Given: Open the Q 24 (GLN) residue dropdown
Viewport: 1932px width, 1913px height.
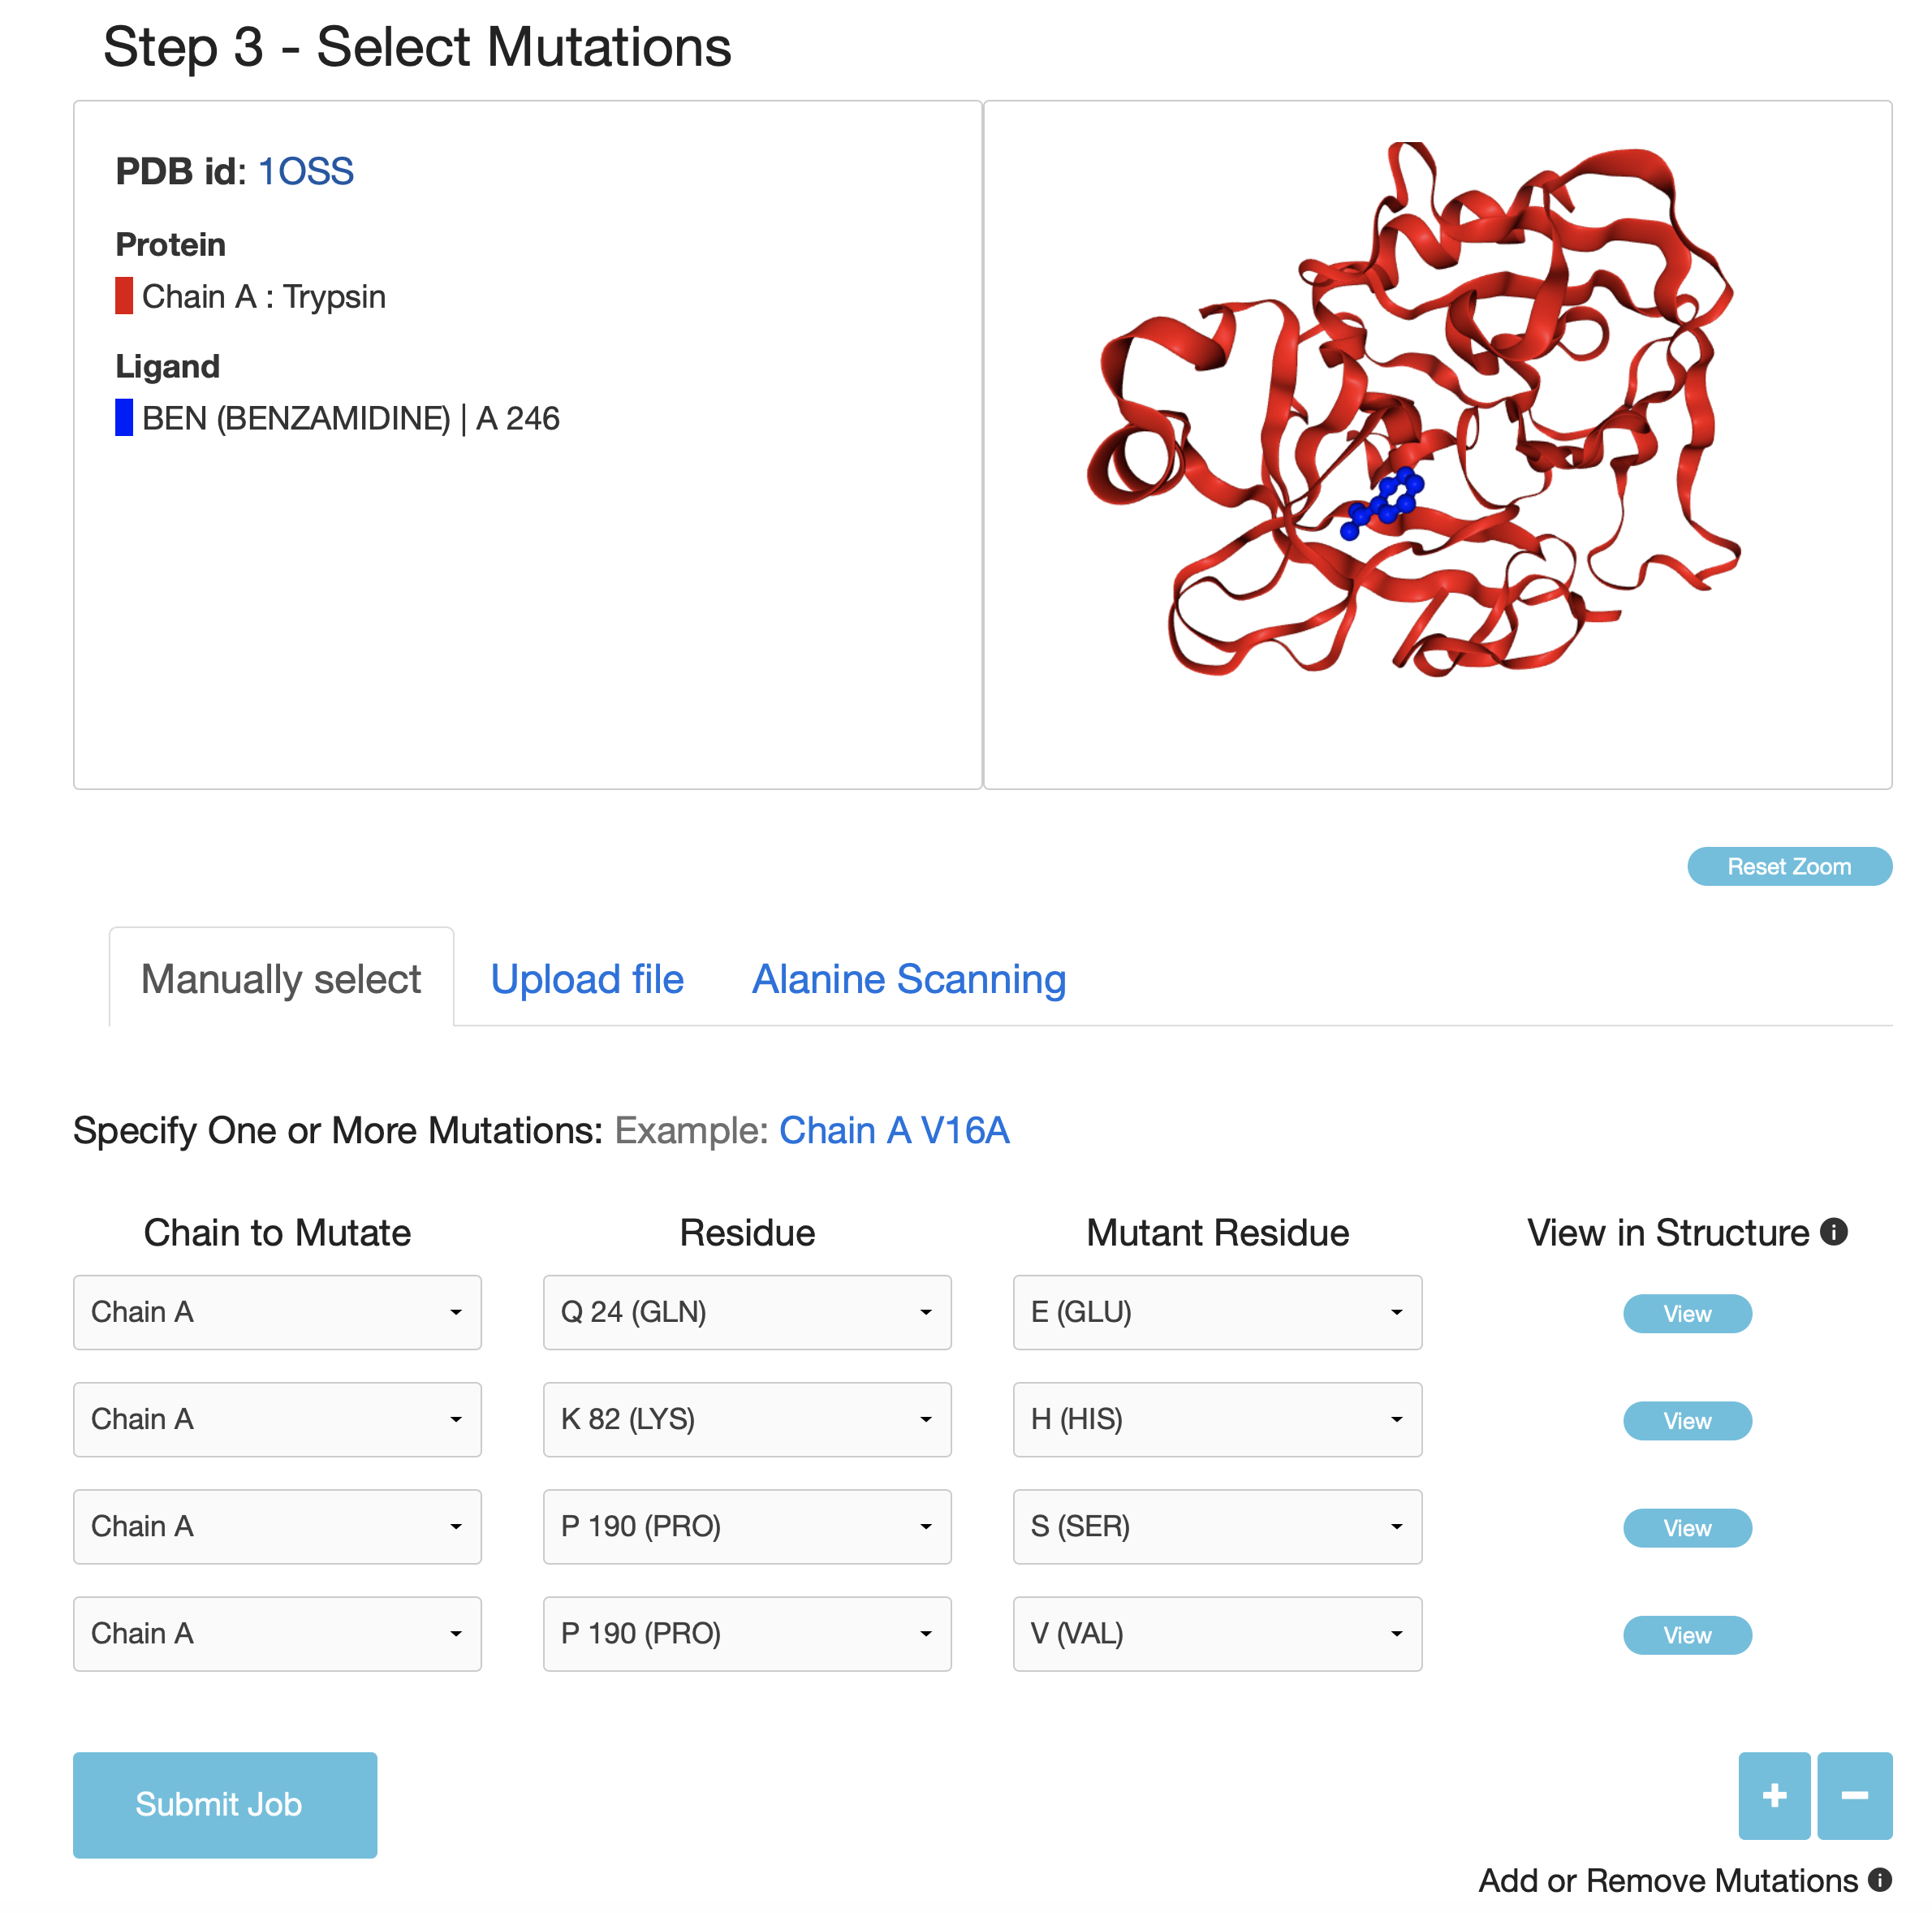Looking at the screenshot, I should tap(746, 1312).
